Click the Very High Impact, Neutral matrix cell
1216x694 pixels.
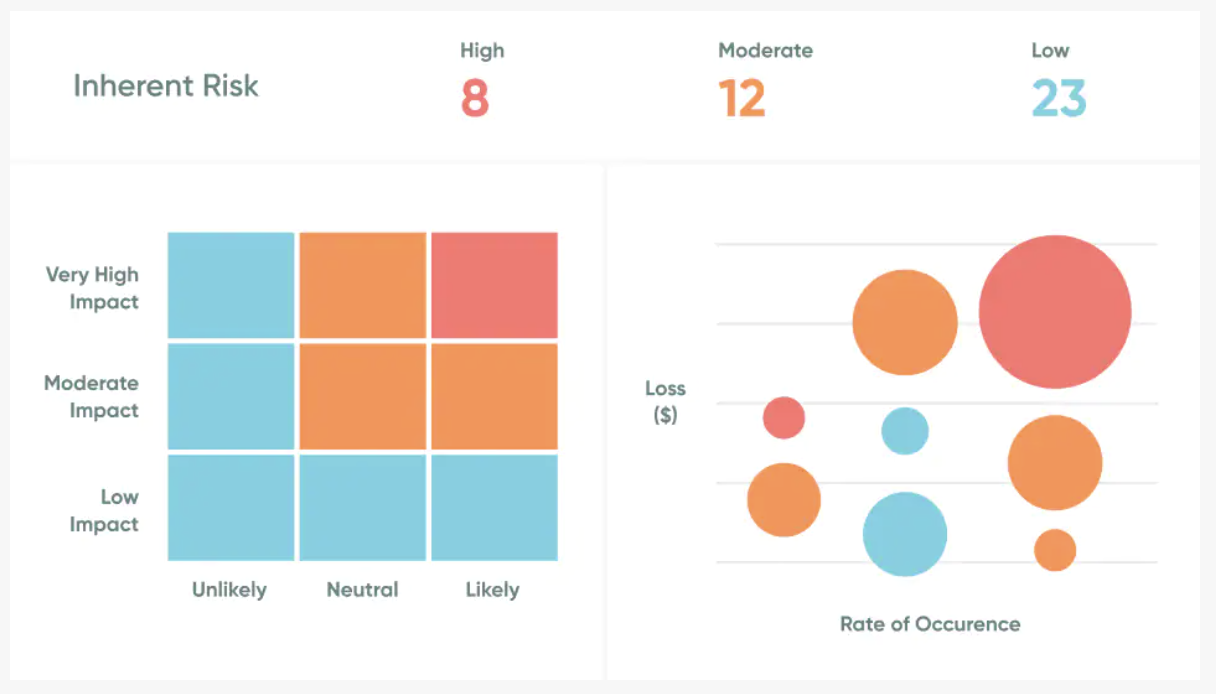[362, 285]
